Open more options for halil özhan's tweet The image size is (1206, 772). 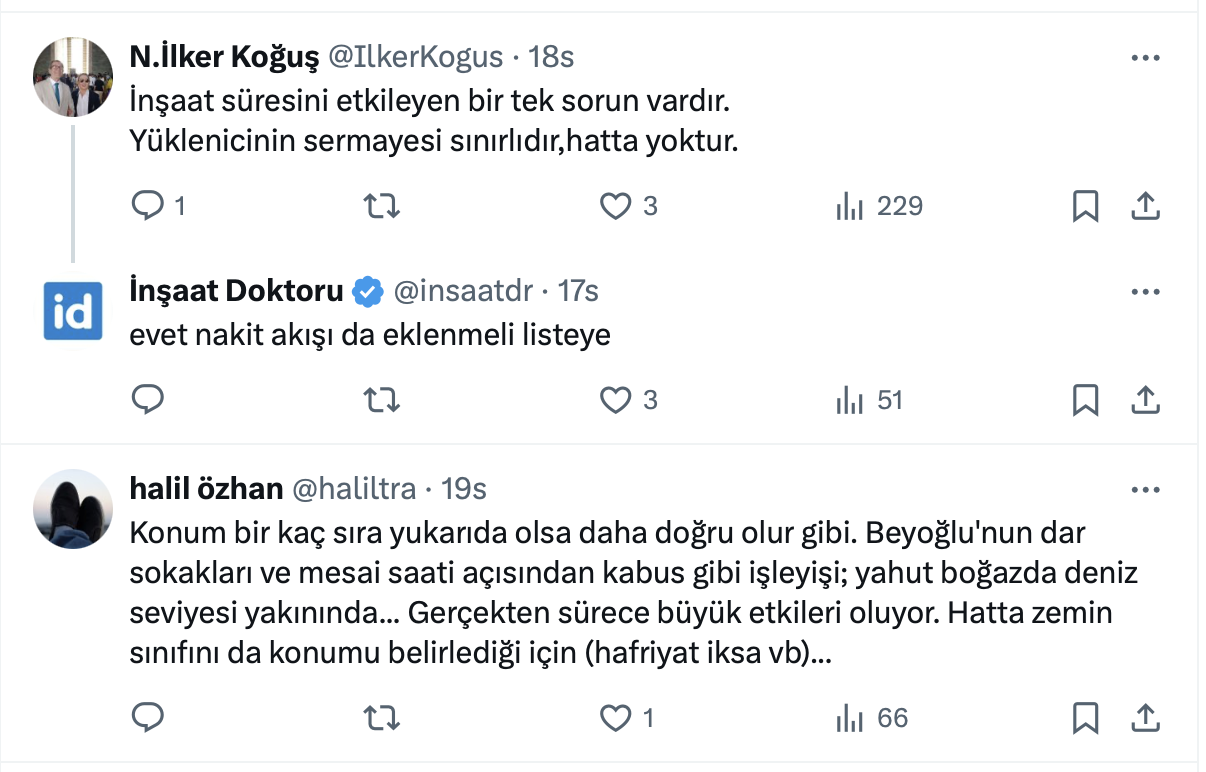tap(1145, 489)
